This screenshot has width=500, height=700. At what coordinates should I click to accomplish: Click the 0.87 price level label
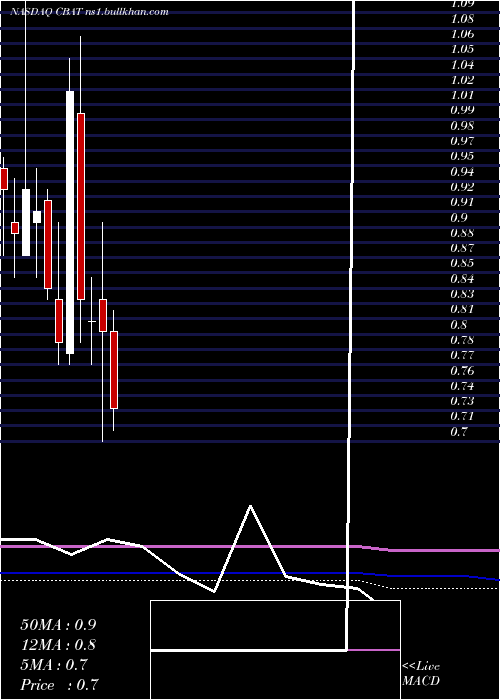pos(462,249)
